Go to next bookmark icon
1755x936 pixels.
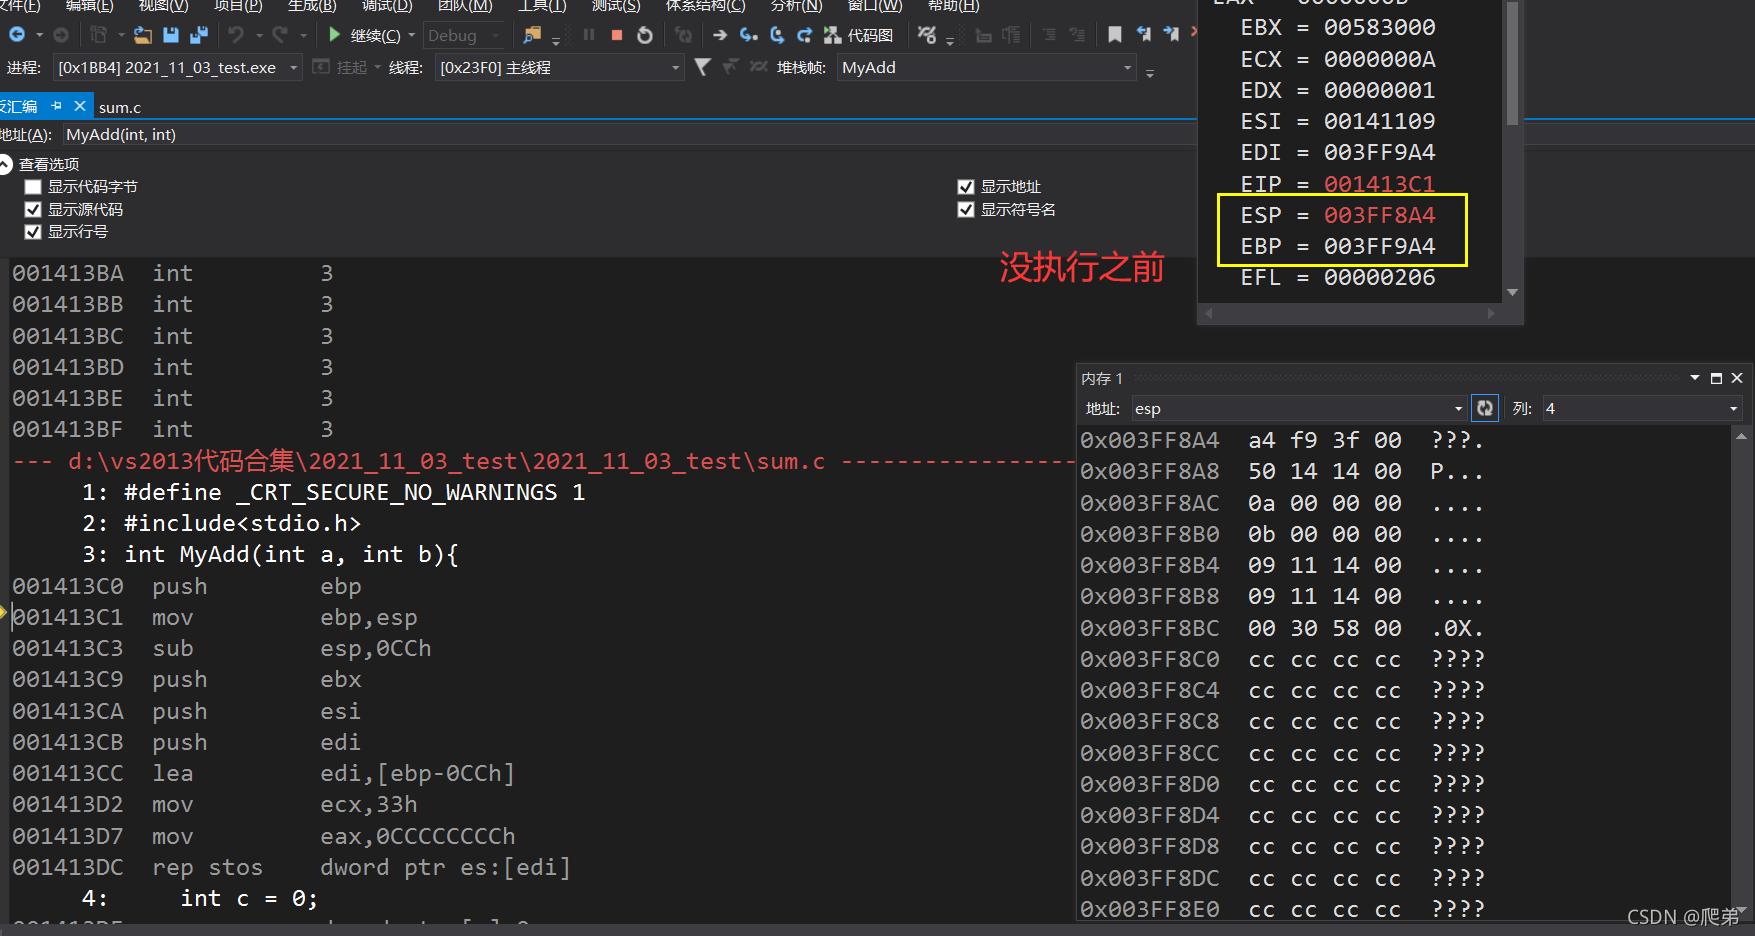point(1171,35)
